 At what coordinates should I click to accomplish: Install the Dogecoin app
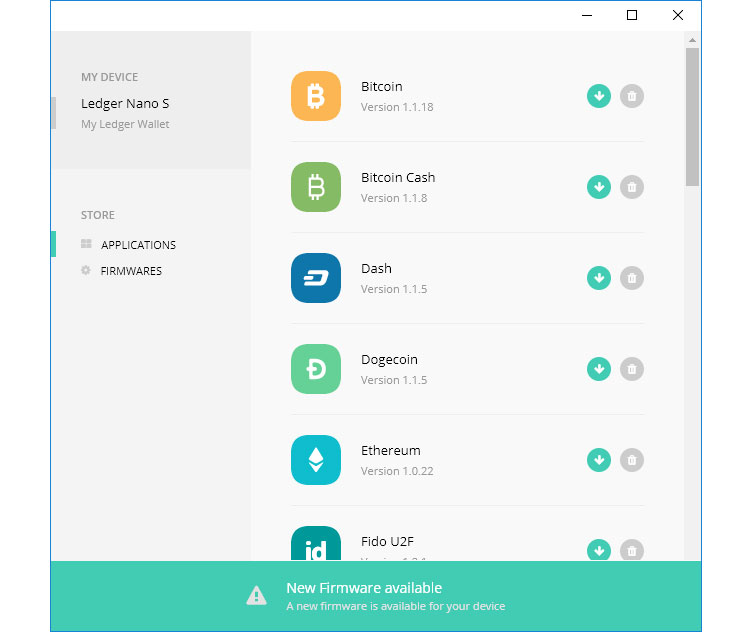pos(599,369)
